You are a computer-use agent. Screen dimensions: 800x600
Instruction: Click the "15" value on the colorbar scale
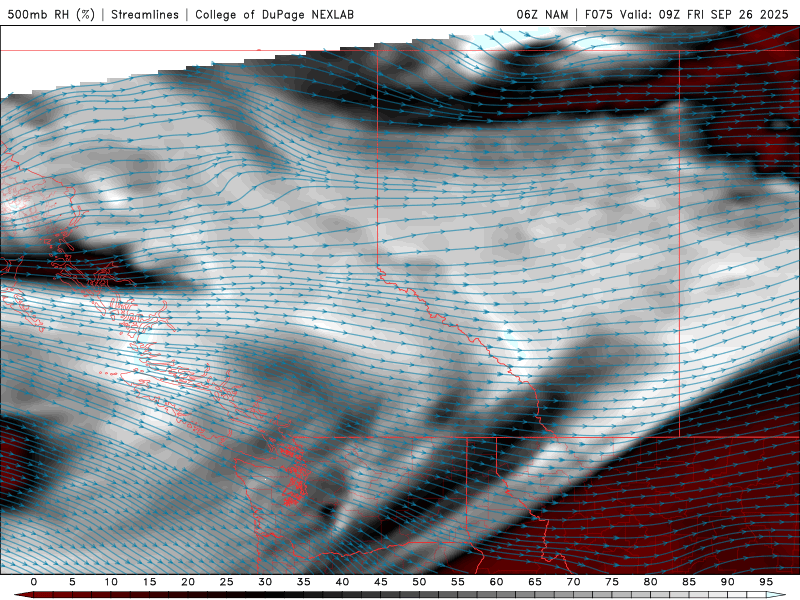149,582
